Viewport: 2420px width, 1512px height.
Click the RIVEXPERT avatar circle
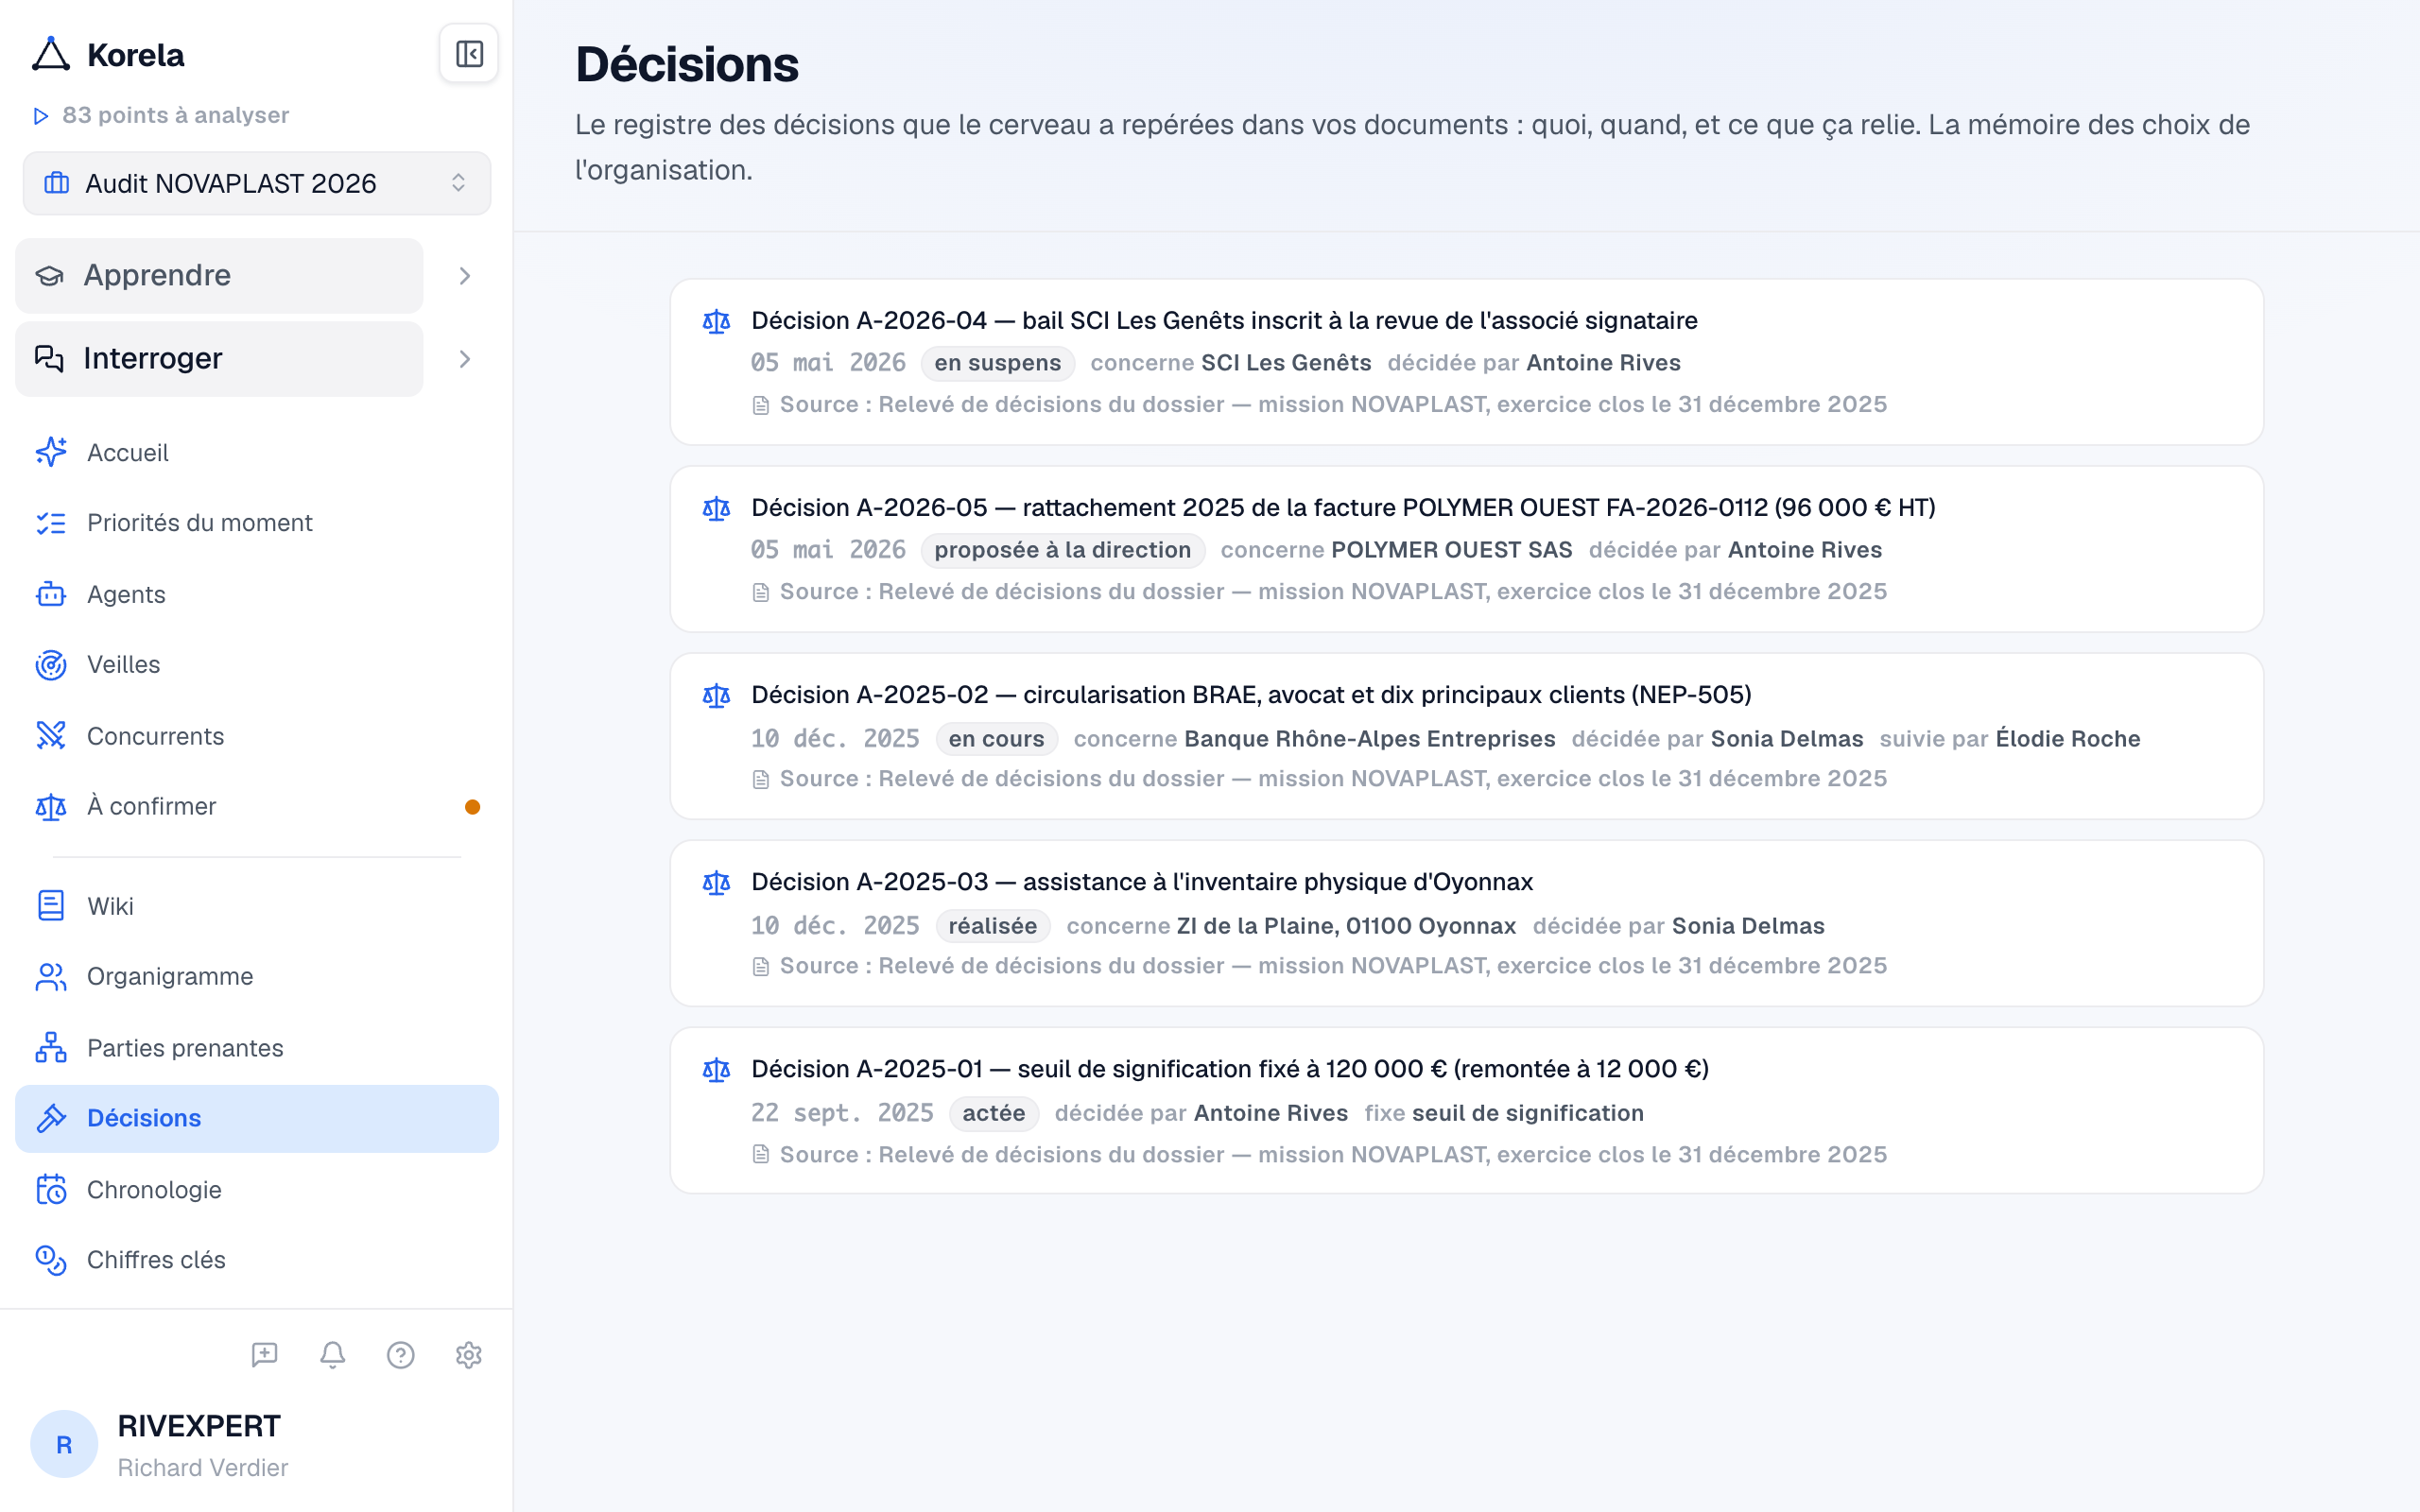pos(64,1444)
